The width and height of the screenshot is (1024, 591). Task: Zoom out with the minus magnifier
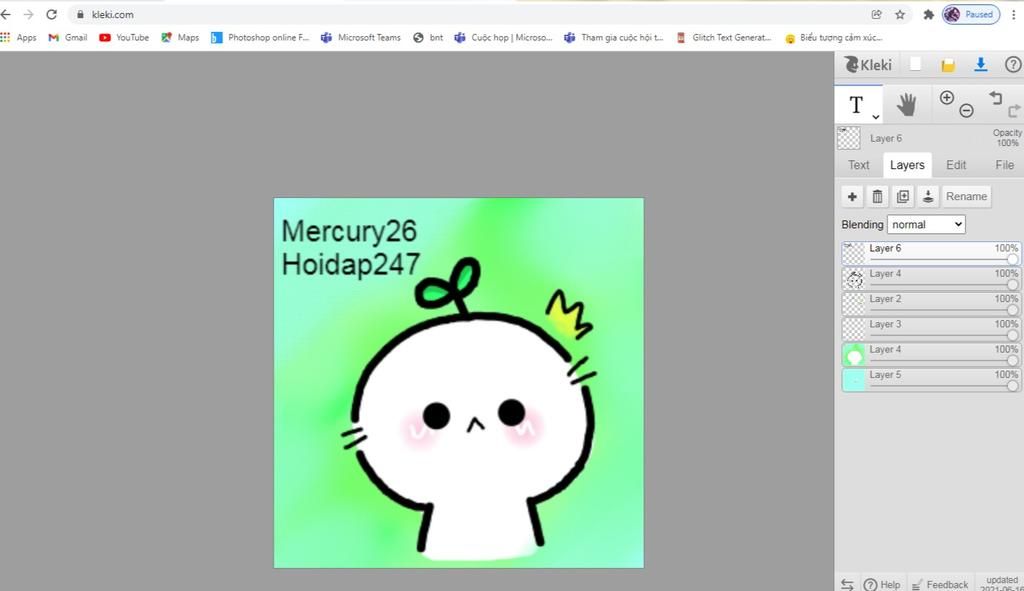coord(967,110)
